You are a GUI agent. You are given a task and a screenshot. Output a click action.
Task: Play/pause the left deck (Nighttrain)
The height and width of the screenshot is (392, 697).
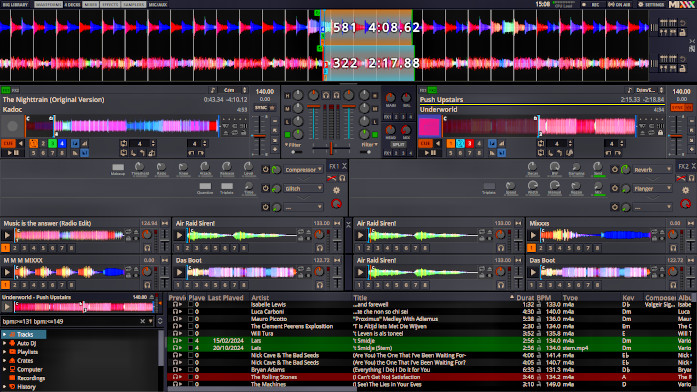(13, 153)
